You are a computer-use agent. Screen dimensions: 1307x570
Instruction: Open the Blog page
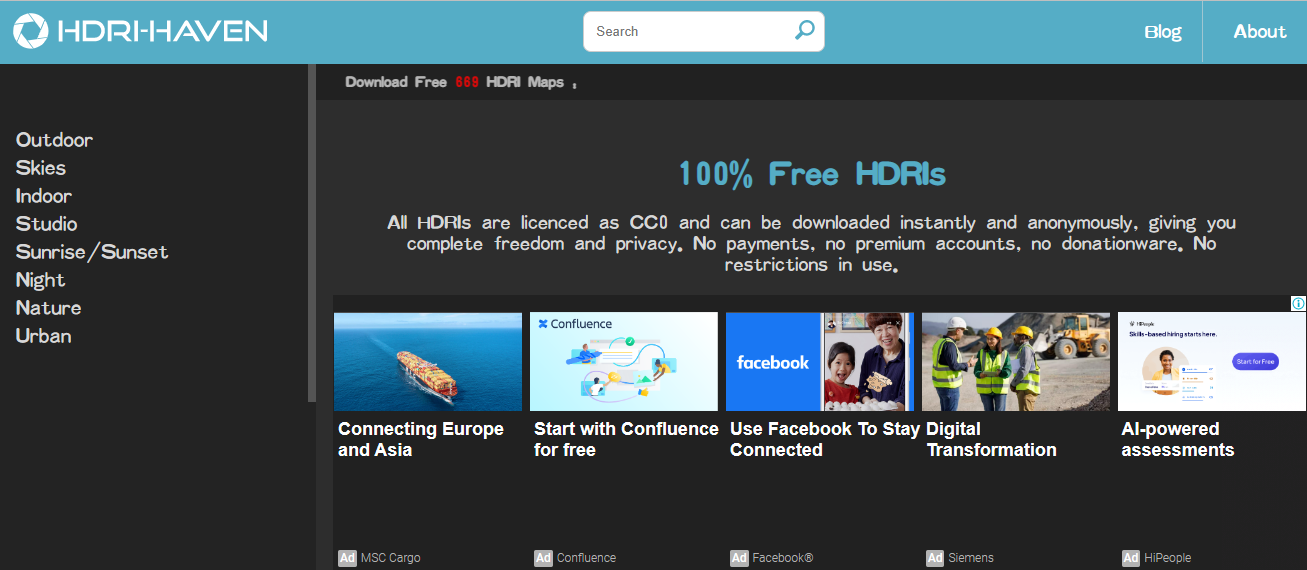[x=1162, y=32]
